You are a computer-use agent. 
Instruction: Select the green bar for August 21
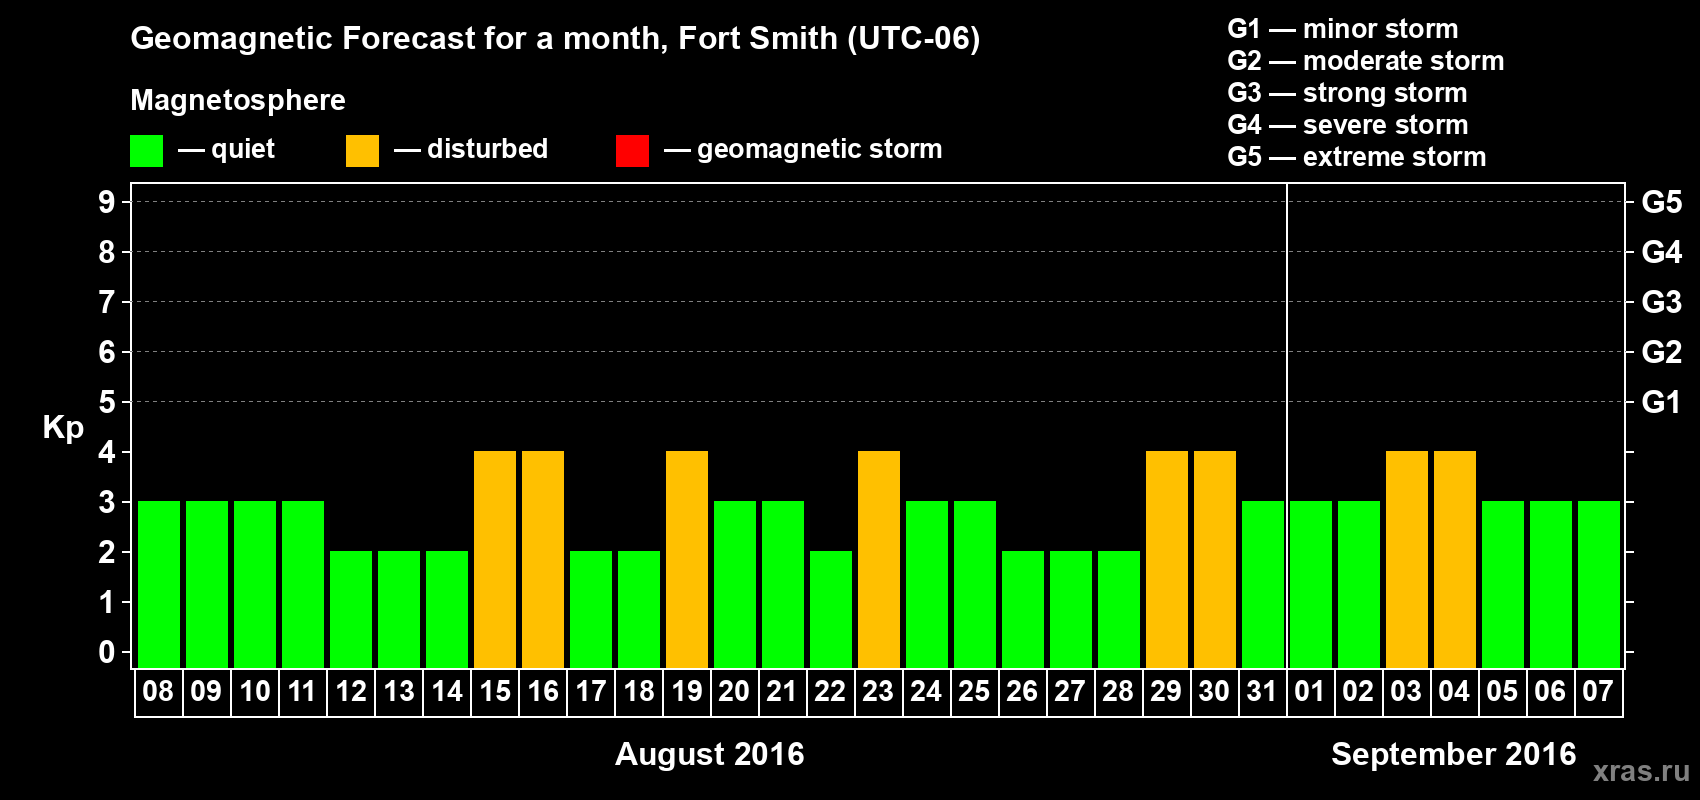pos(783,584)
